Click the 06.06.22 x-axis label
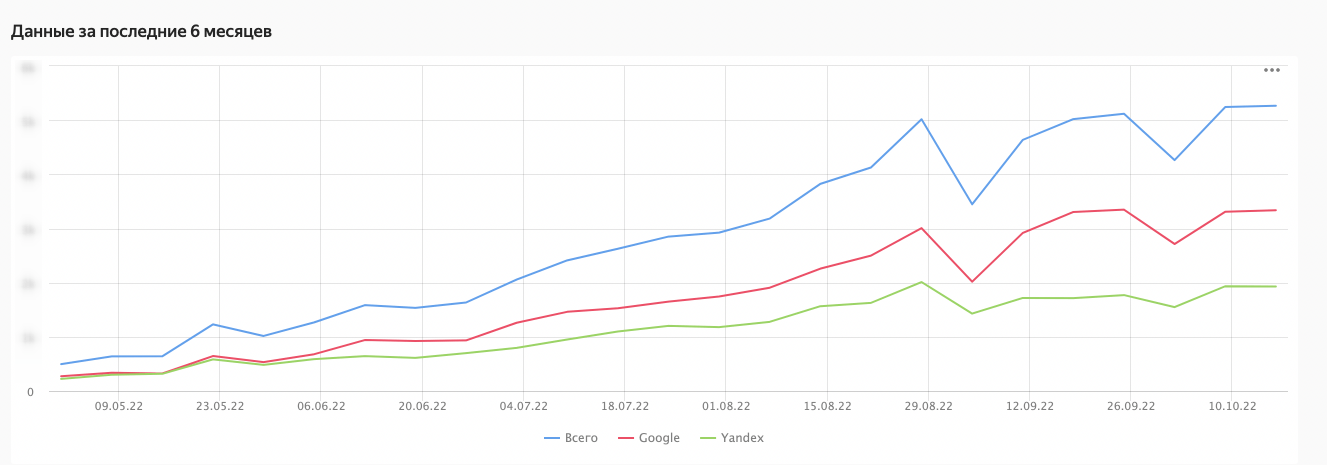The height and width of the screenshot is (465, 1327). (x=321, y=406)
